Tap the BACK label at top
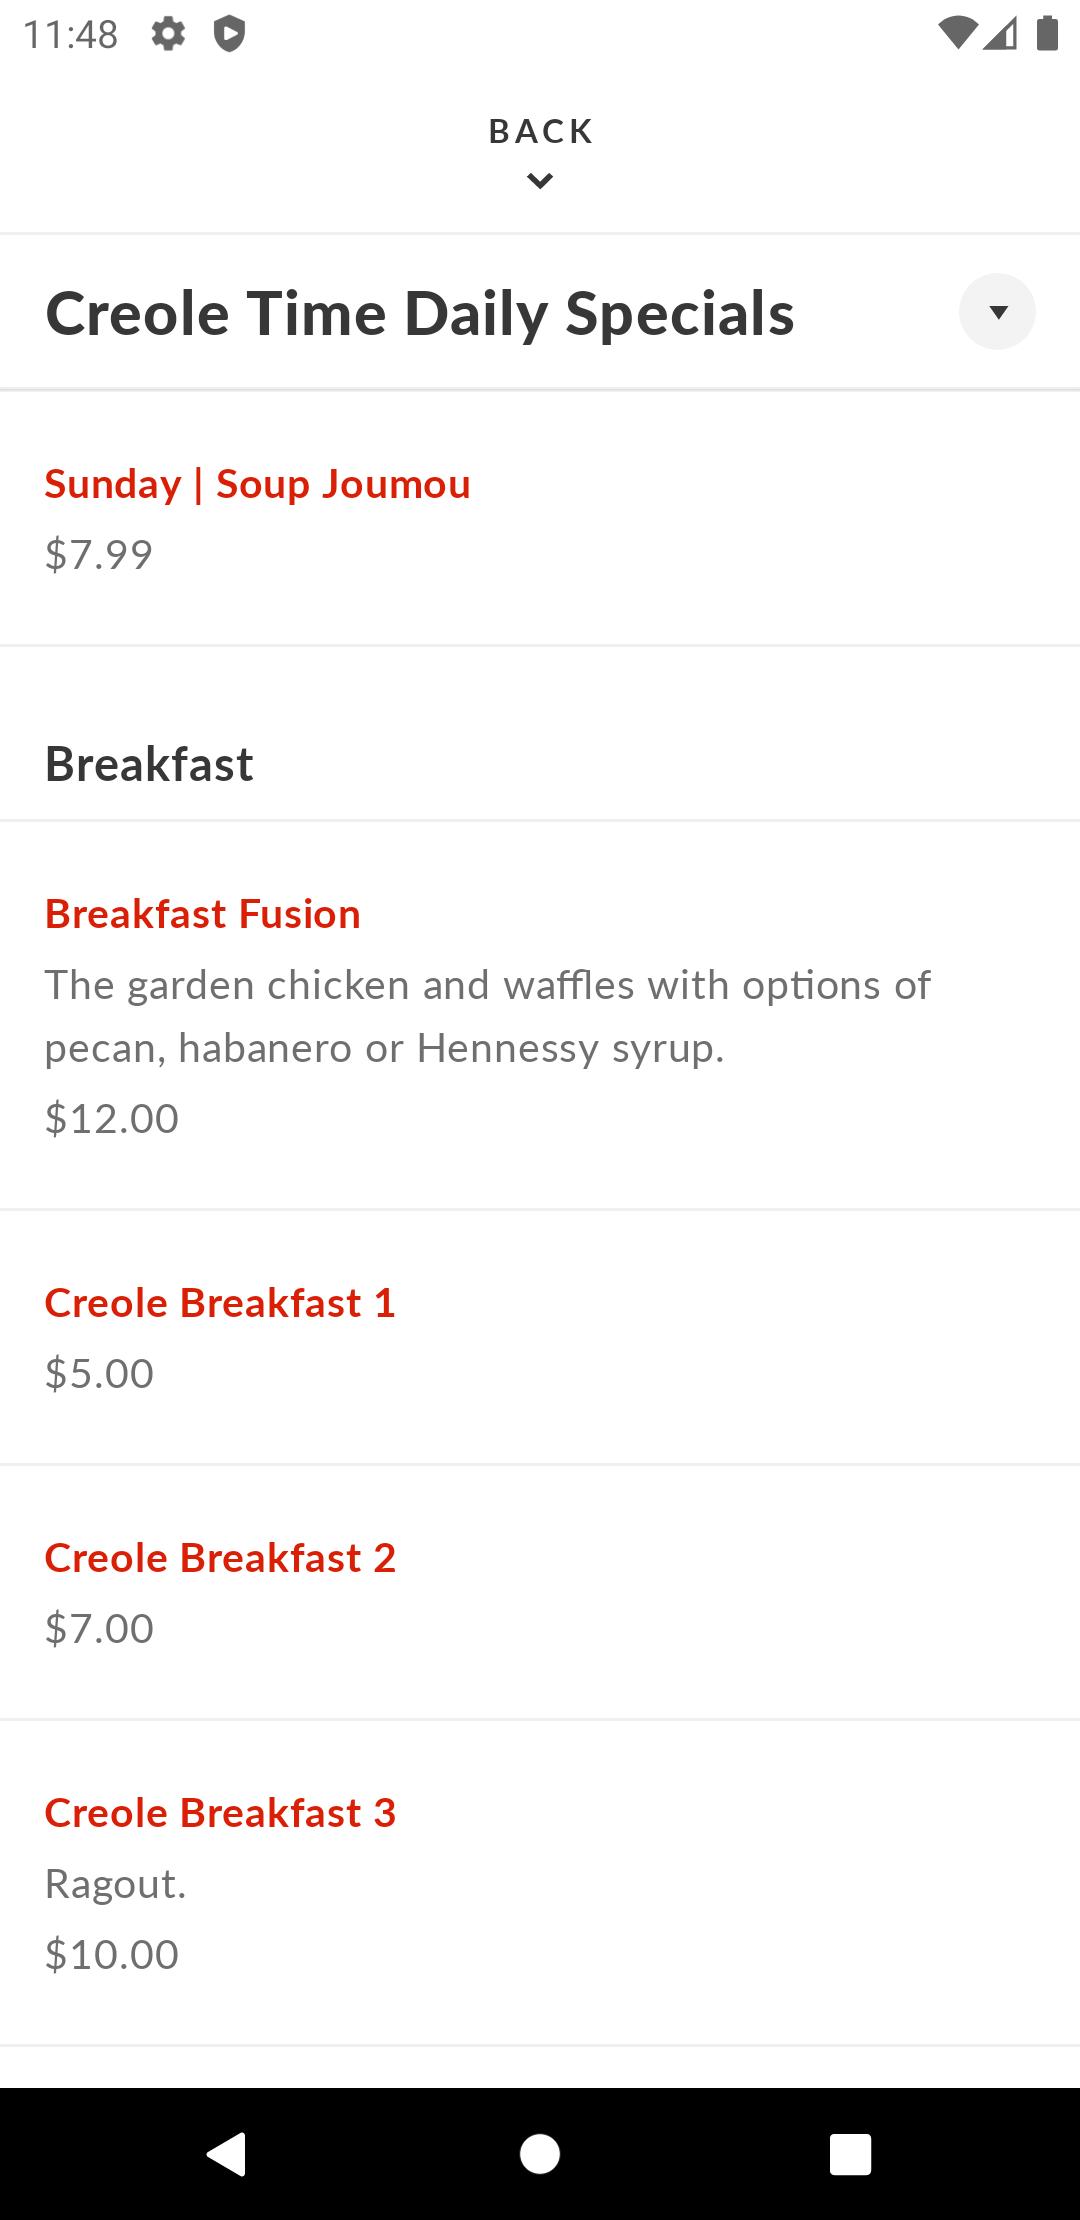The width and height of the screenshot is (1080, 2220). coord(540,131)
